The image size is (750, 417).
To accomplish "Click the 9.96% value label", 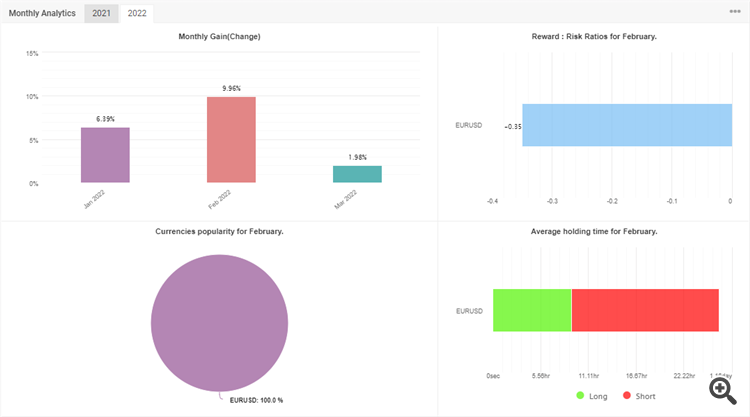I will (x=232, y=88).
